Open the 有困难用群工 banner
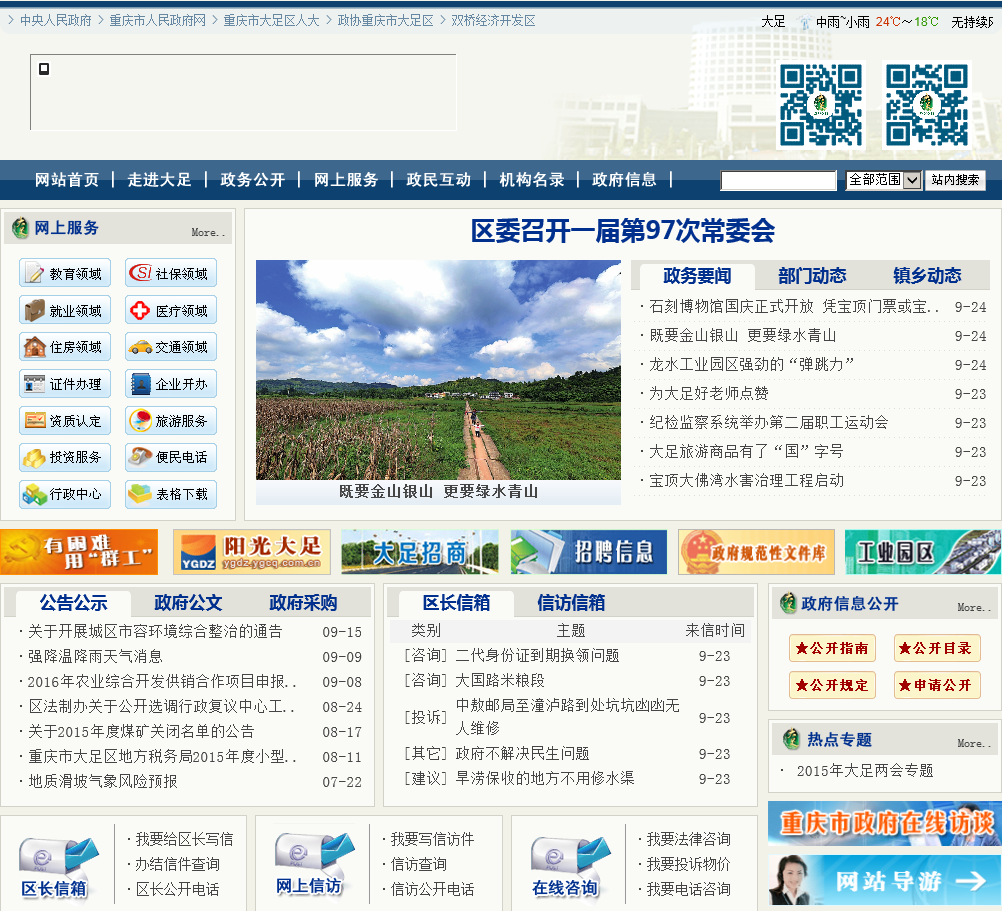 click(79, 552)
